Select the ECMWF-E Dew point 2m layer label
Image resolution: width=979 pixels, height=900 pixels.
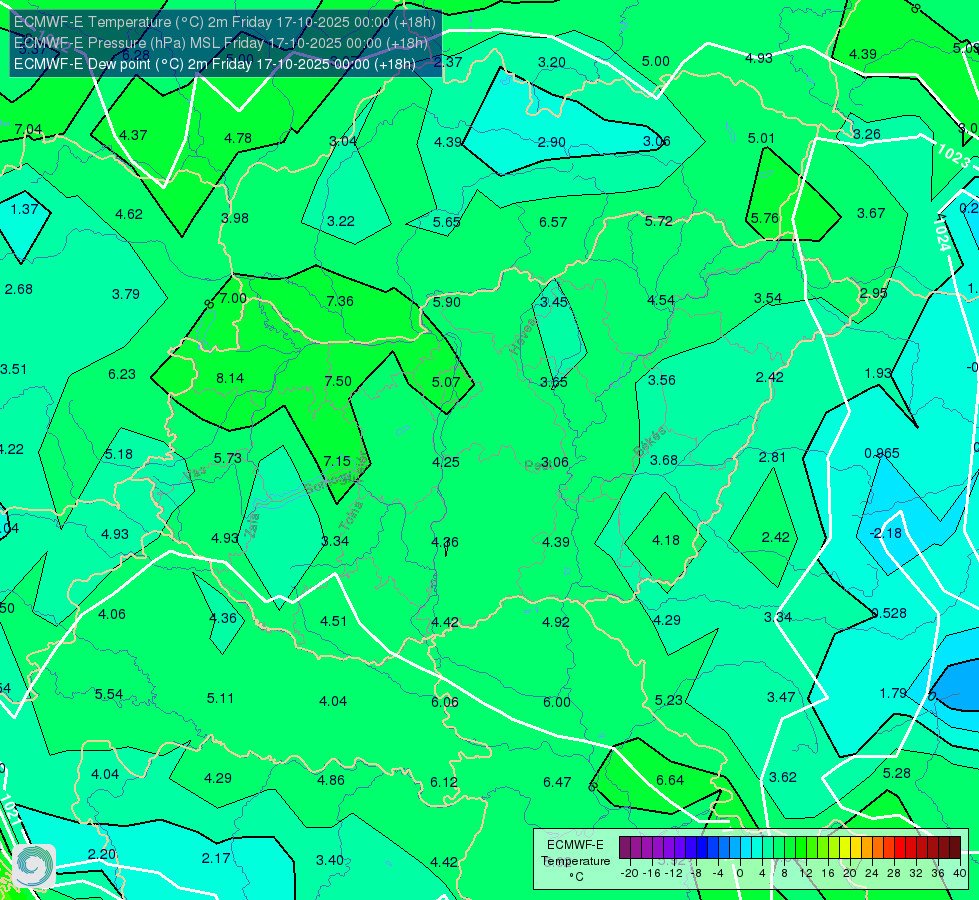215,64
